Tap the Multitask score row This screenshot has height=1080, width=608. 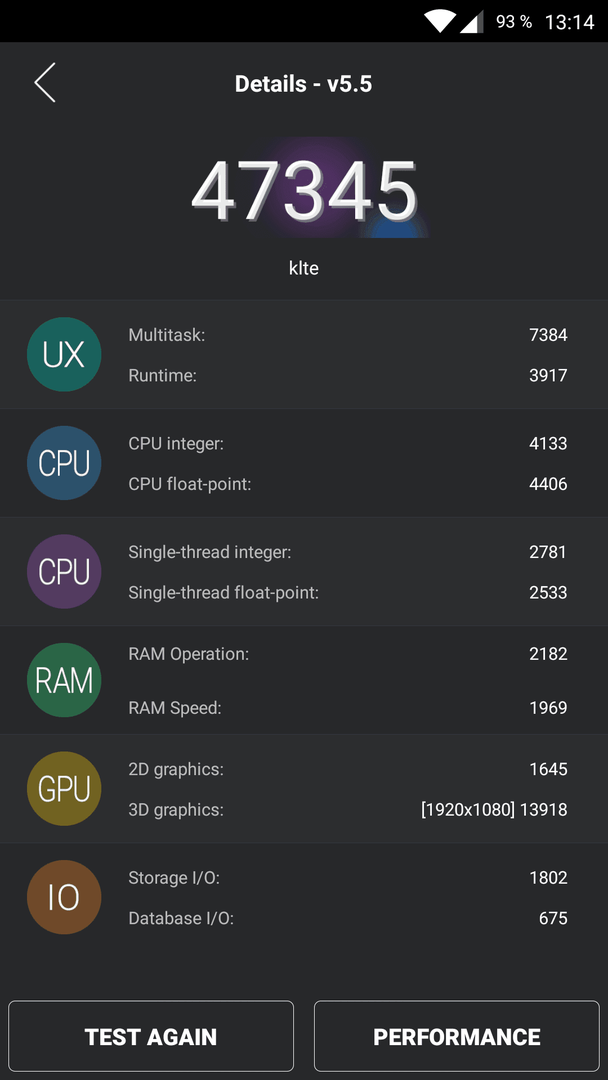tap(348, 335)
